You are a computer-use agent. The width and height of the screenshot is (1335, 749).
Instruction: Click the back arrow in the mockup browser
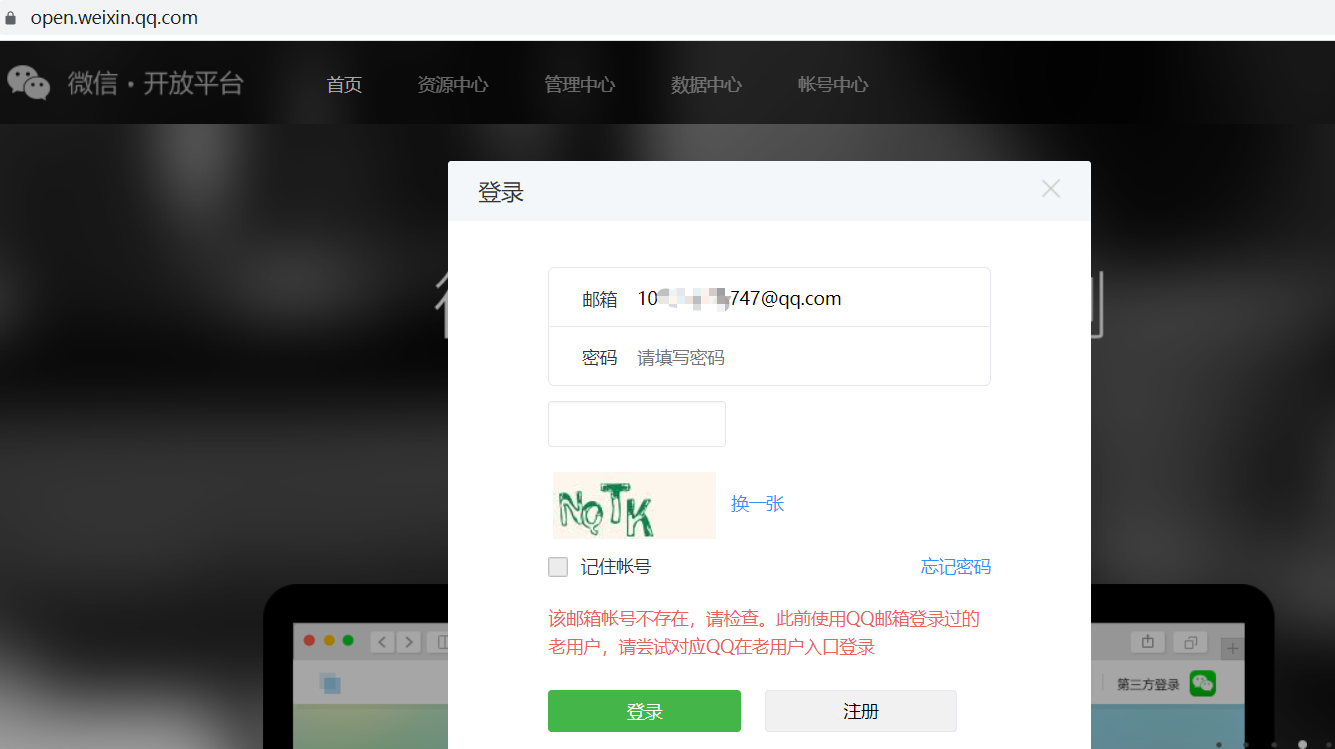click(382, 641)
